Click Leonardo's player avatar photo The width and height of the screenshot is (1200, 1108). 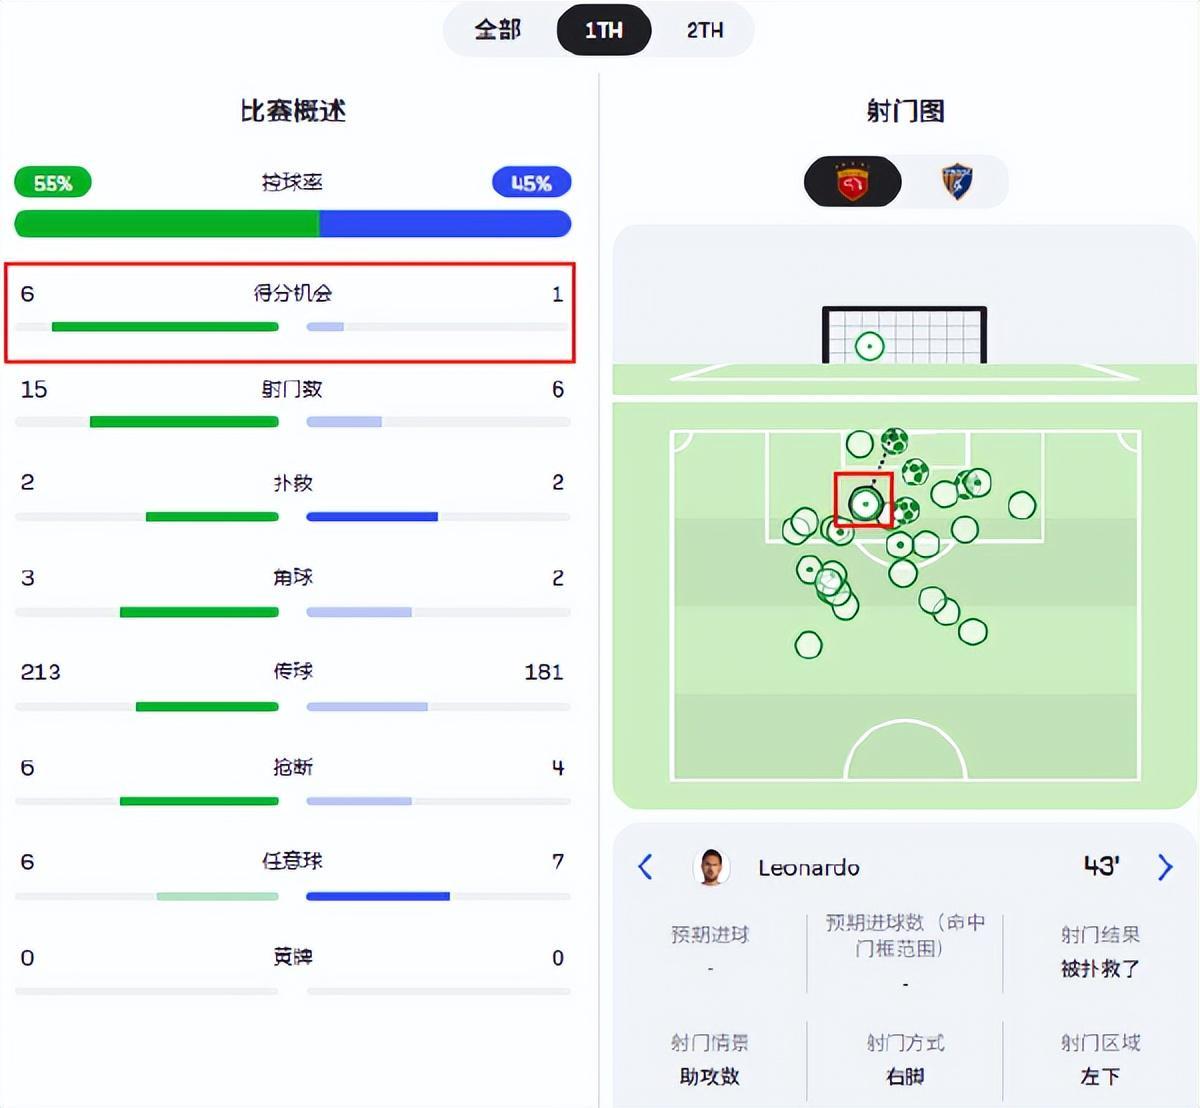(x=711, y=867)
